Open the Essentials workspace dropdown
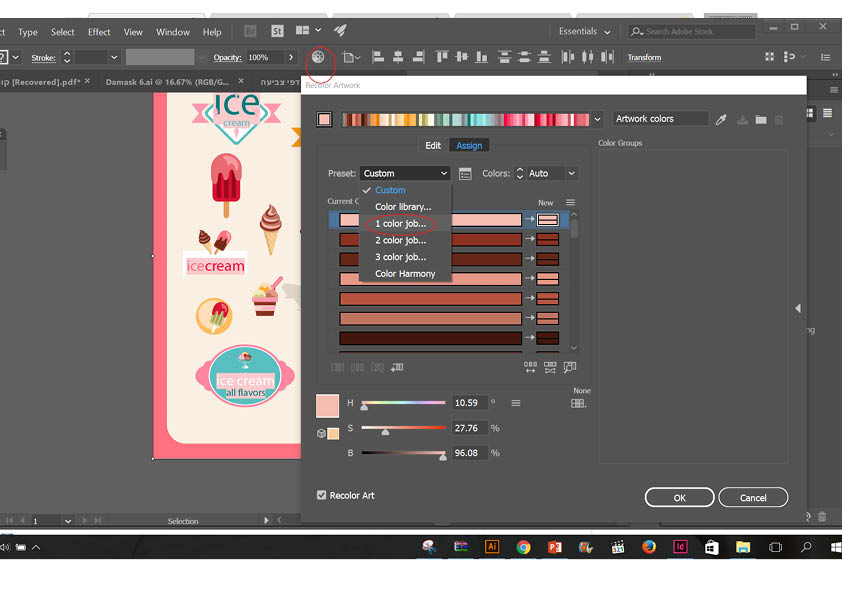The height and width of the screenshot is (595, 842). click(583, 32)
